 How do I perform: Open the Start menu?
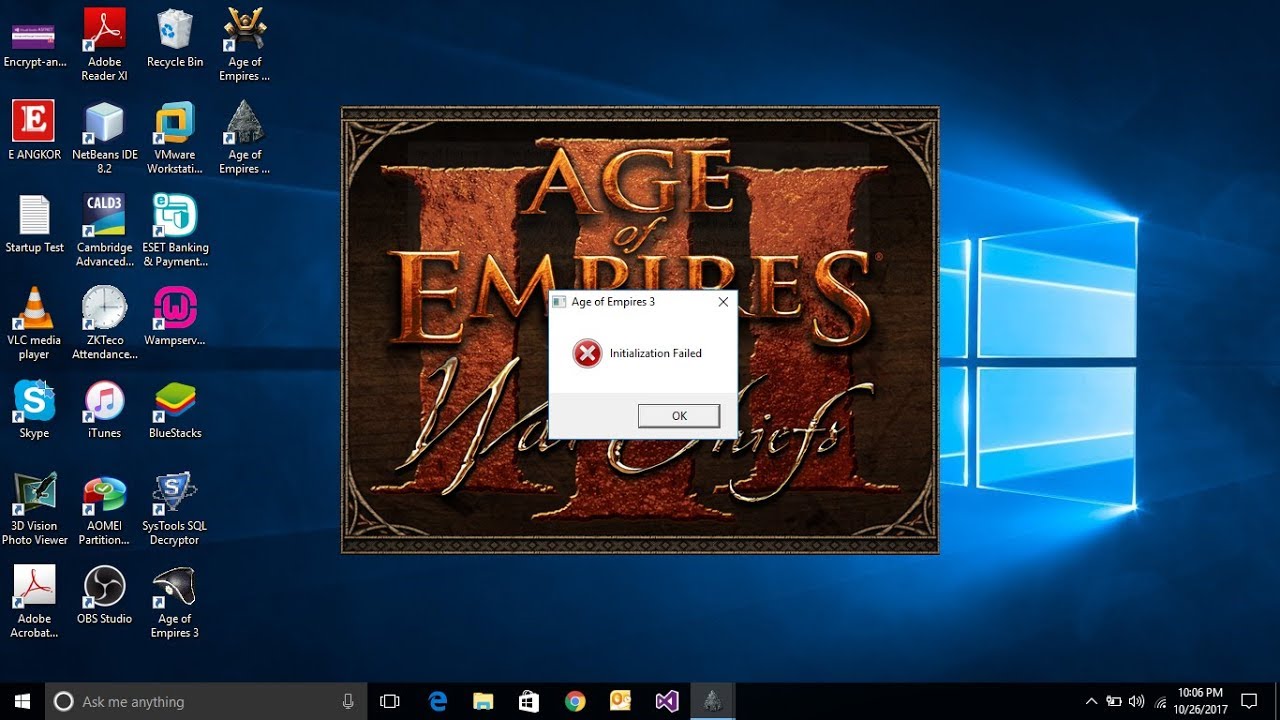pyautogui.click(x=20, y=701)
